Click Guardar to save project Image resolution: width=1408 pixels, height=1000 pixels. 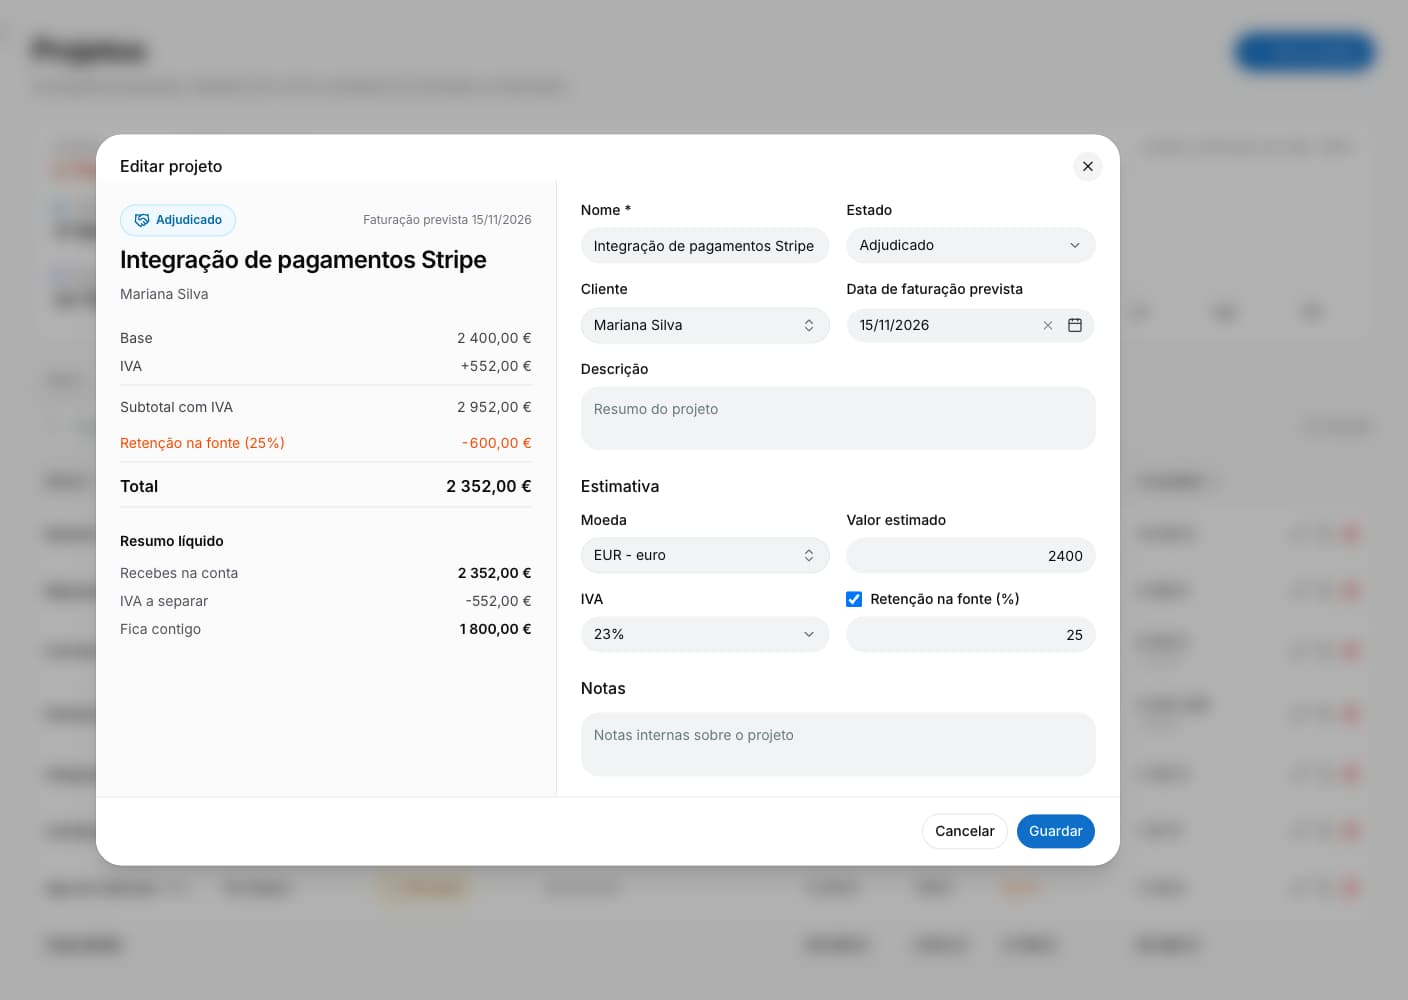(1056, 831)
